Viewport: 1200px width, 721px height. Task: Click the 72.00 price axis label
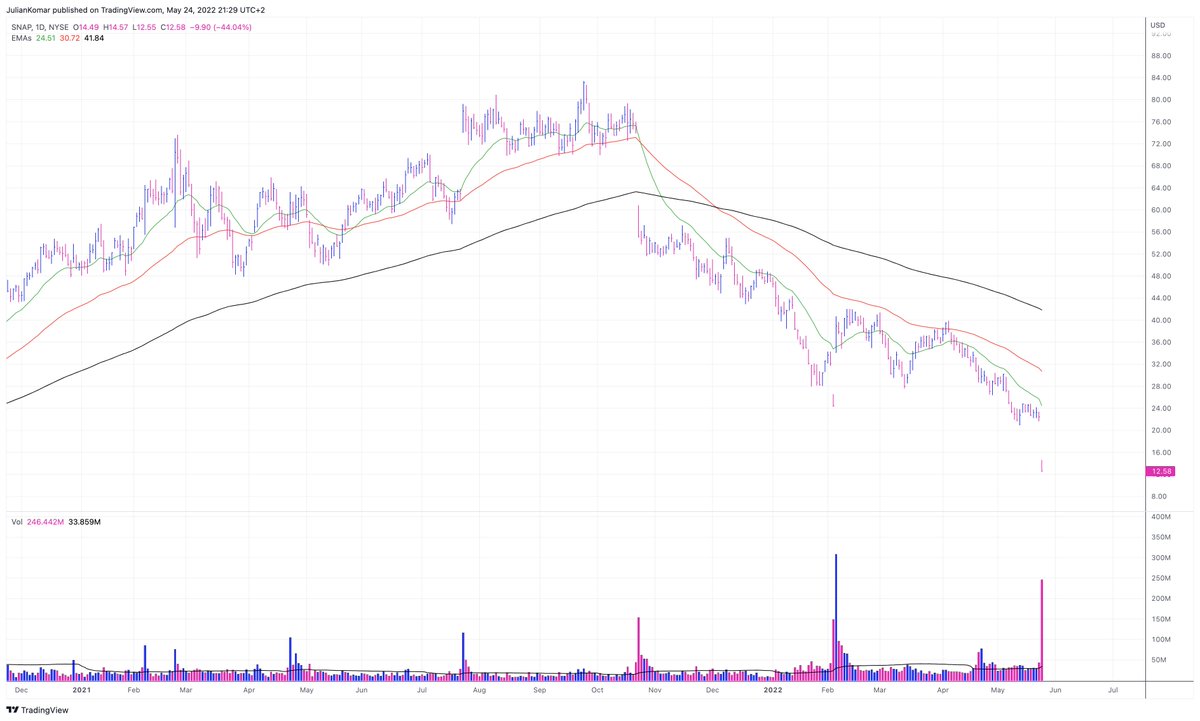click(x=1160, y=144)
